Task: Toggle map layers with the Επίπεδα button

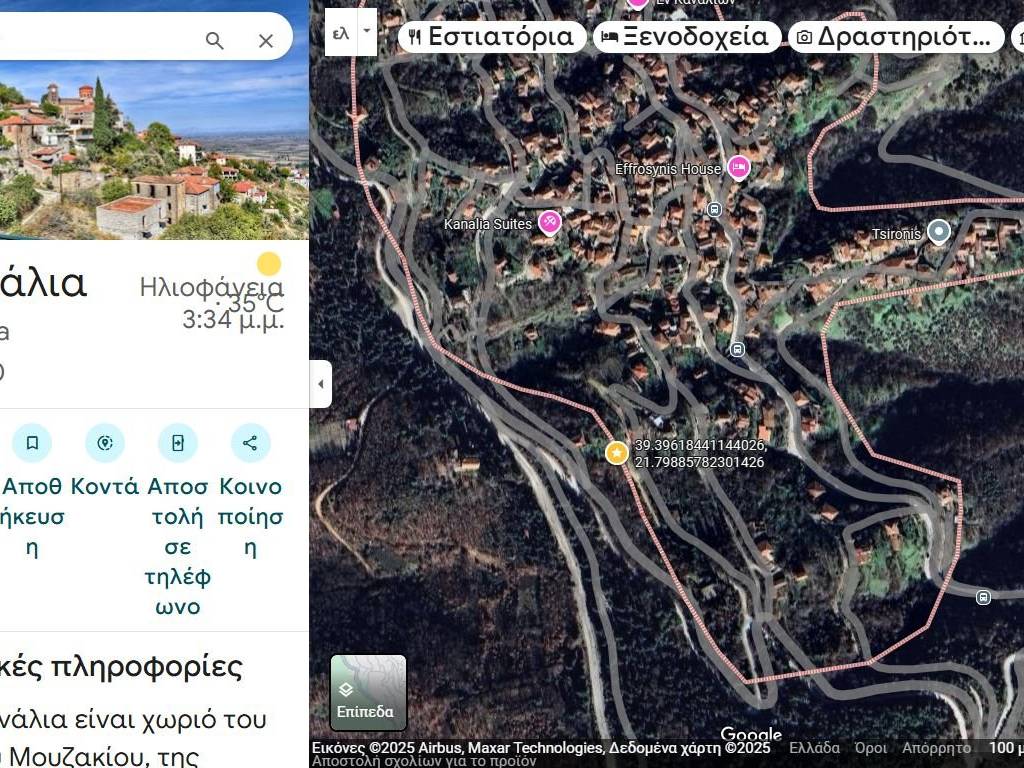Action: click(368, 693)
